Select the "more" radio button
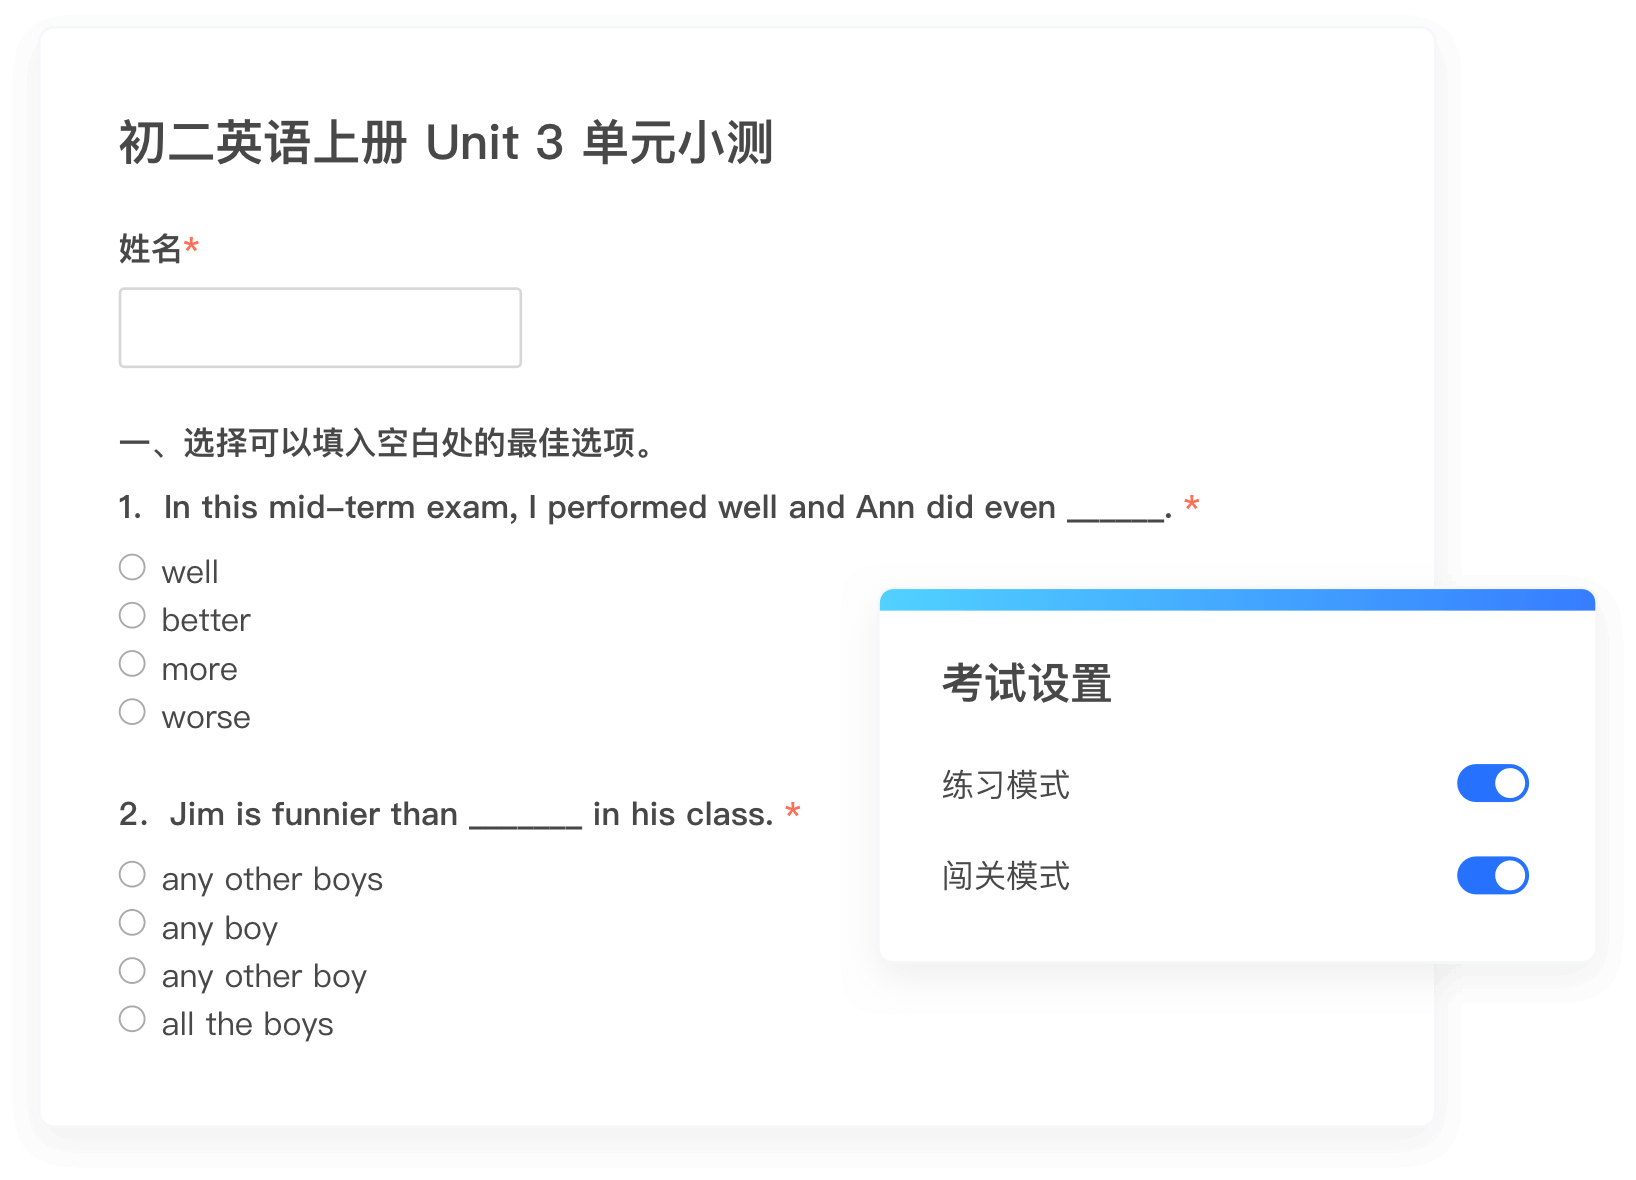The height and width of the screenshot is (1180, 1636). [x=132, y=664]
